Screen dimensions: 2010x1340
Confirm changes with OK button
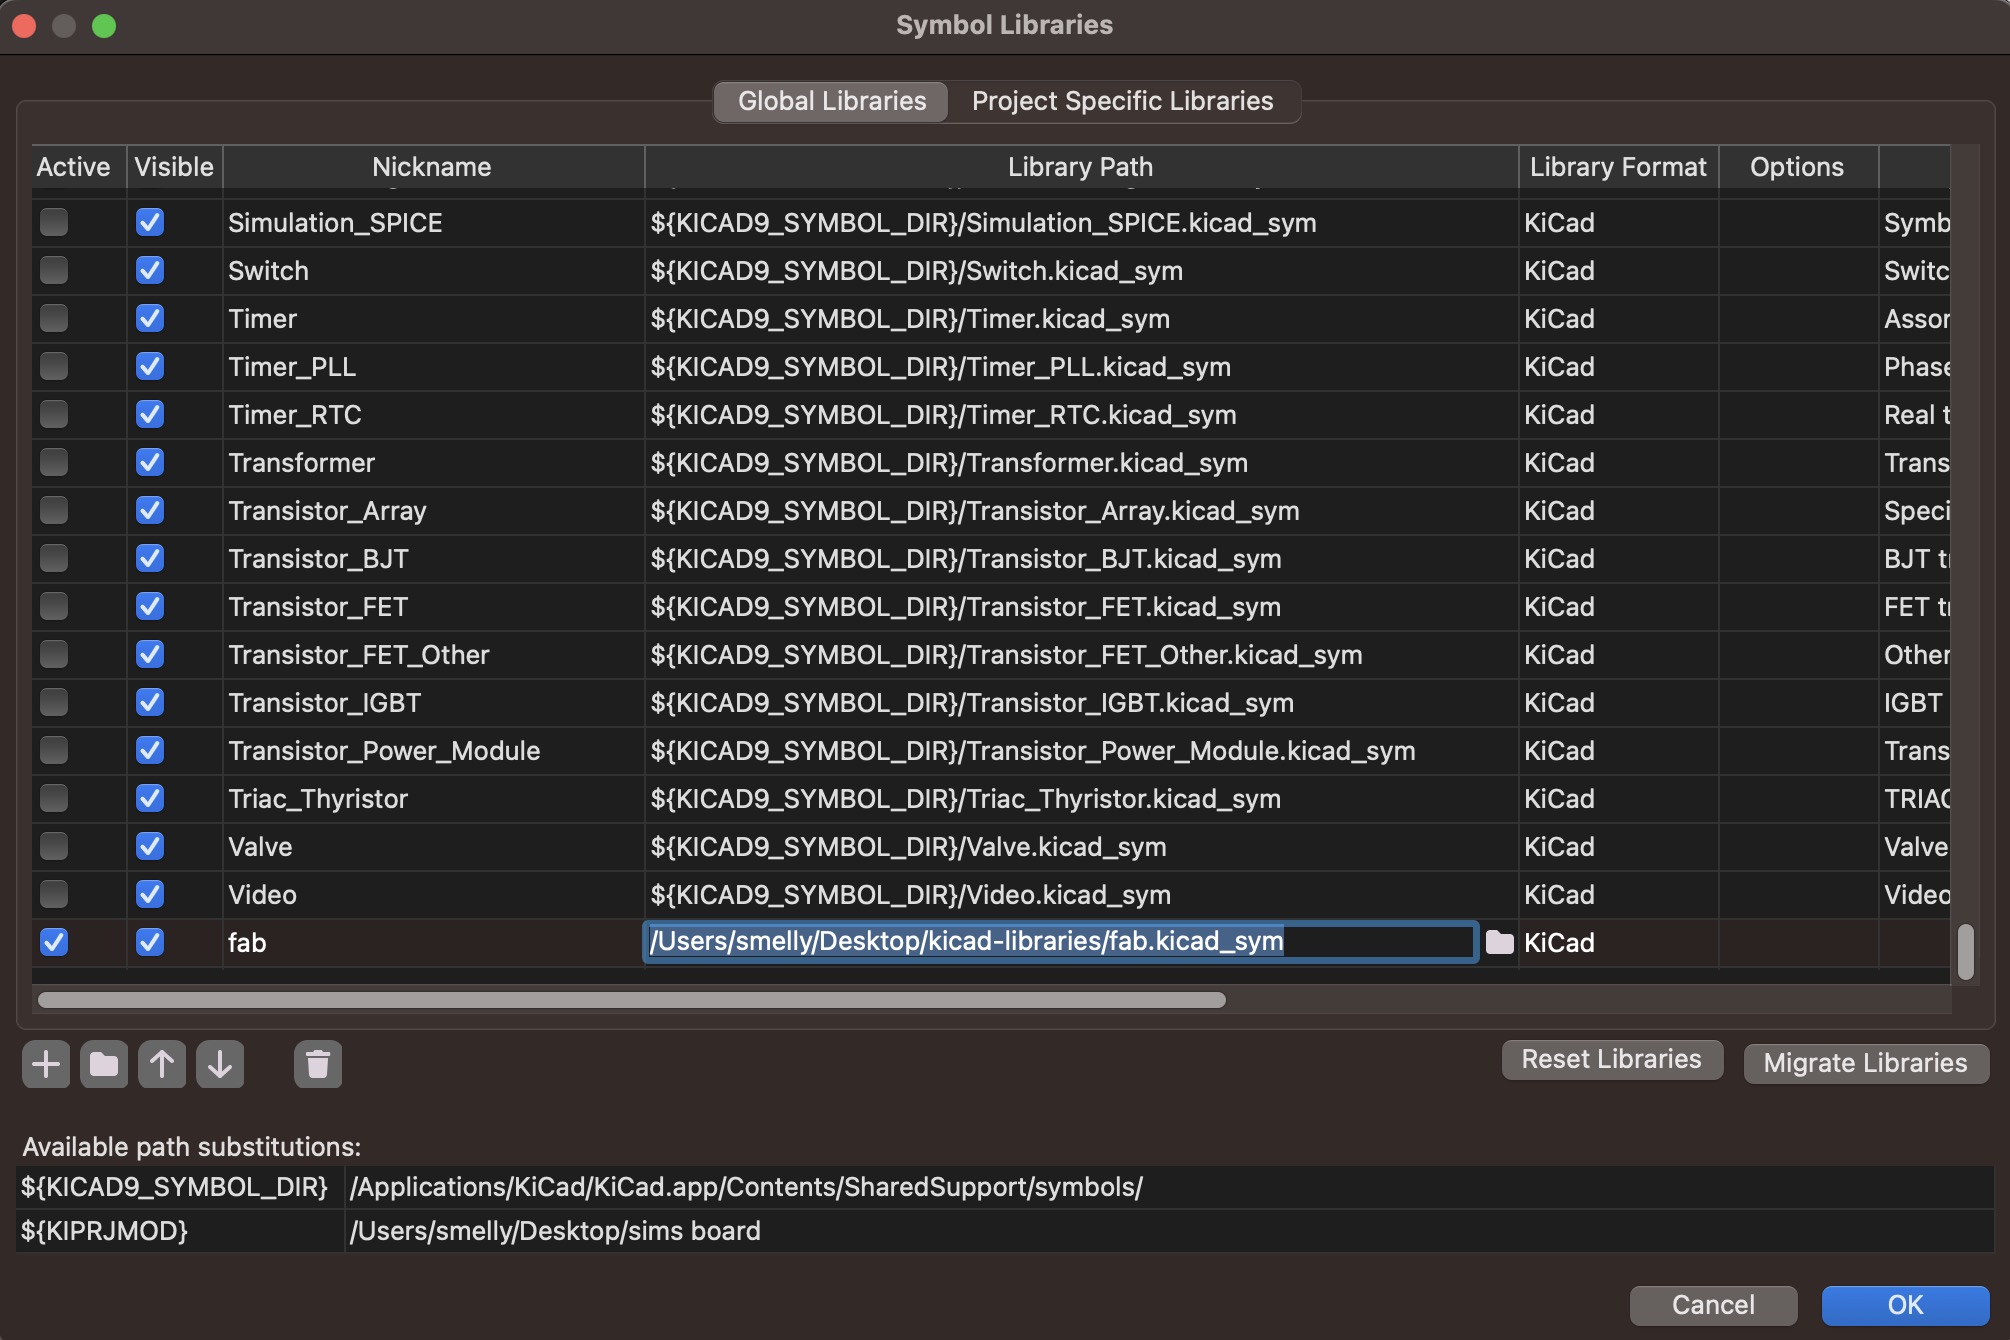(1905, 1305)
